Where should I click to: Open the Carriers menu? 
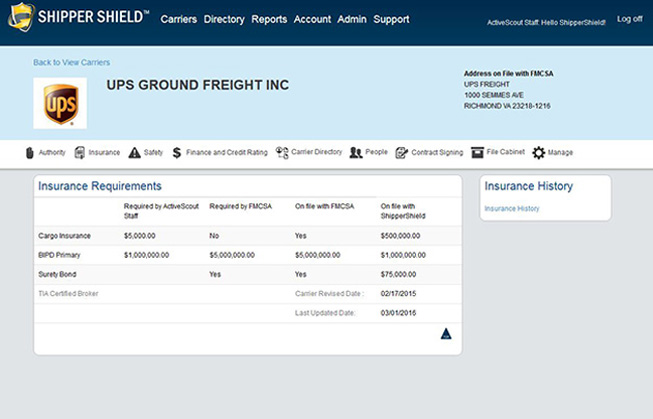pos(179,19)
